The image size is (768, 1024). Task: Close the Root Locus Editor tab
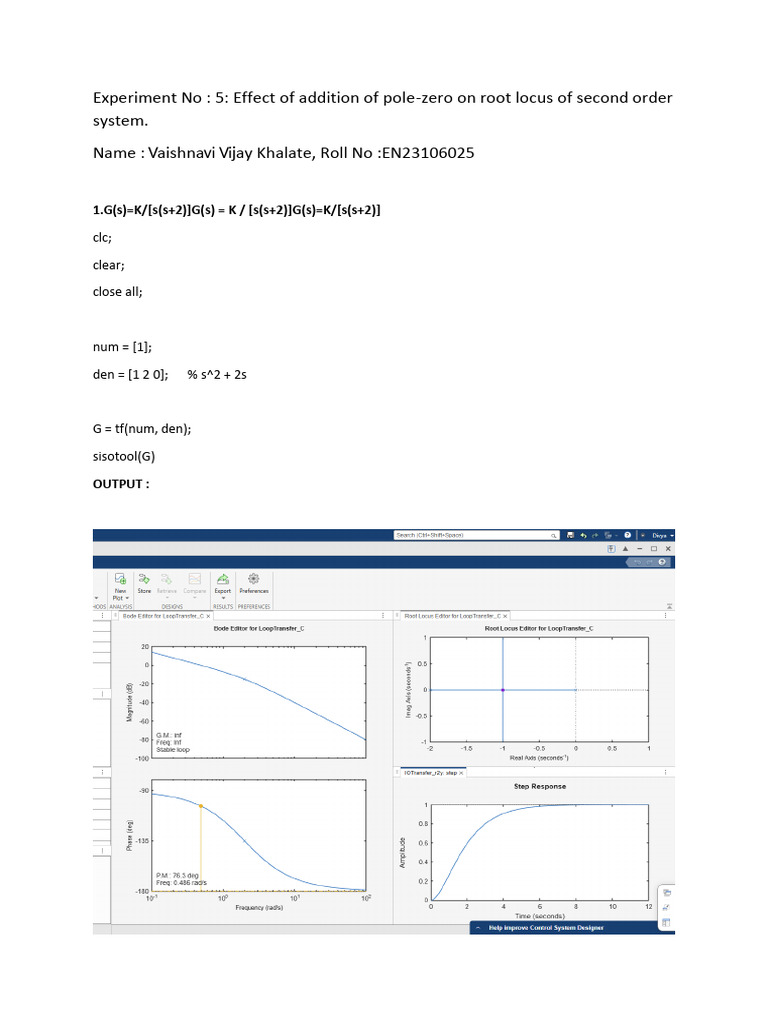pyautogui.click(x=505, y=616)
